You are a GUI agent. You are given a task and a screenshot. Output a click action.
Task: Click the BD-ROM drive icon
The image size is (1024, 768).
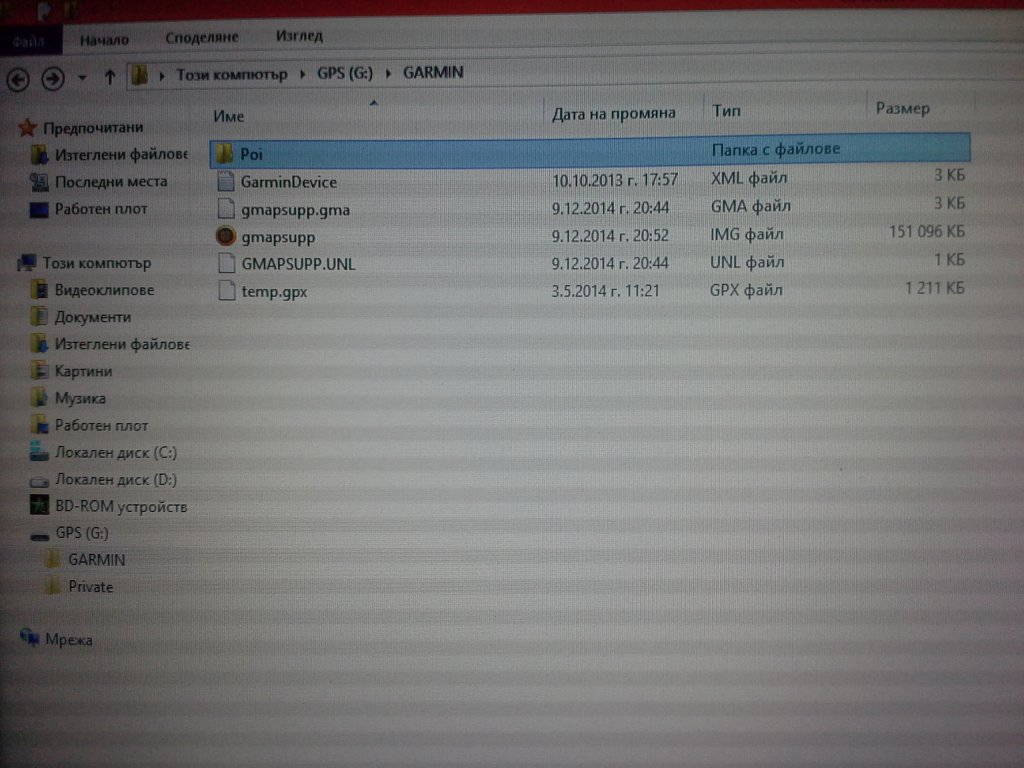point(39,505)
